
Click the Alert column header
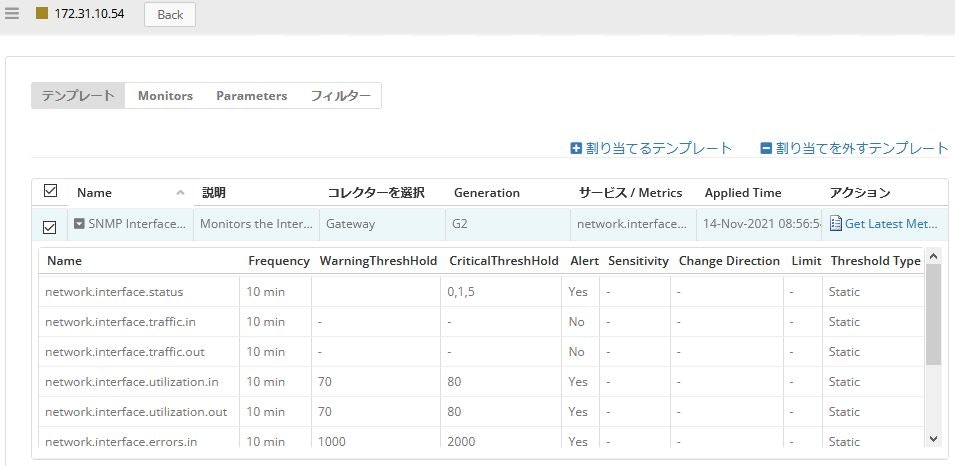point(585,261)
